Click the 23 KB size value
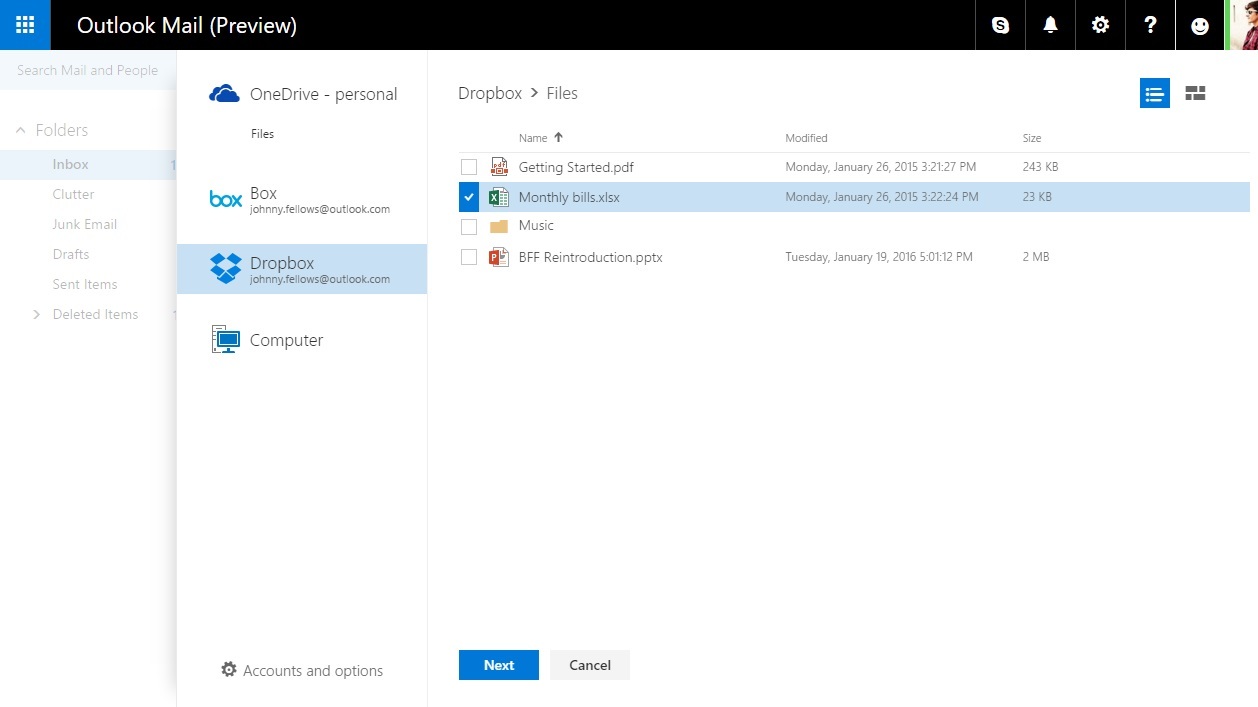The width and height of the screenshot is (1258, 707). [x=1037, y=197]
